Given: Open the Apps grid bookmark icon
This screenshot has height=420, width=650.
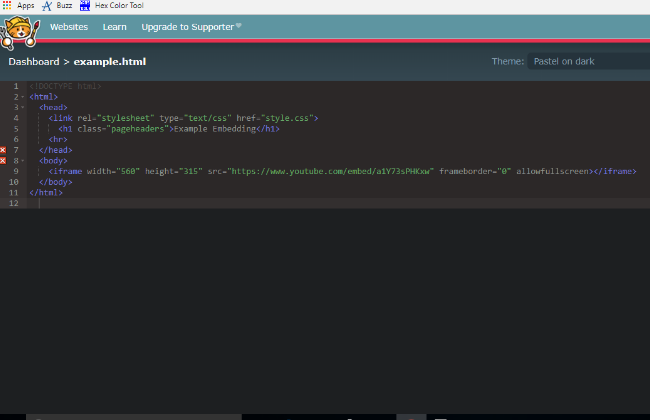Looking at the screenshot, I should coord(7,5).
